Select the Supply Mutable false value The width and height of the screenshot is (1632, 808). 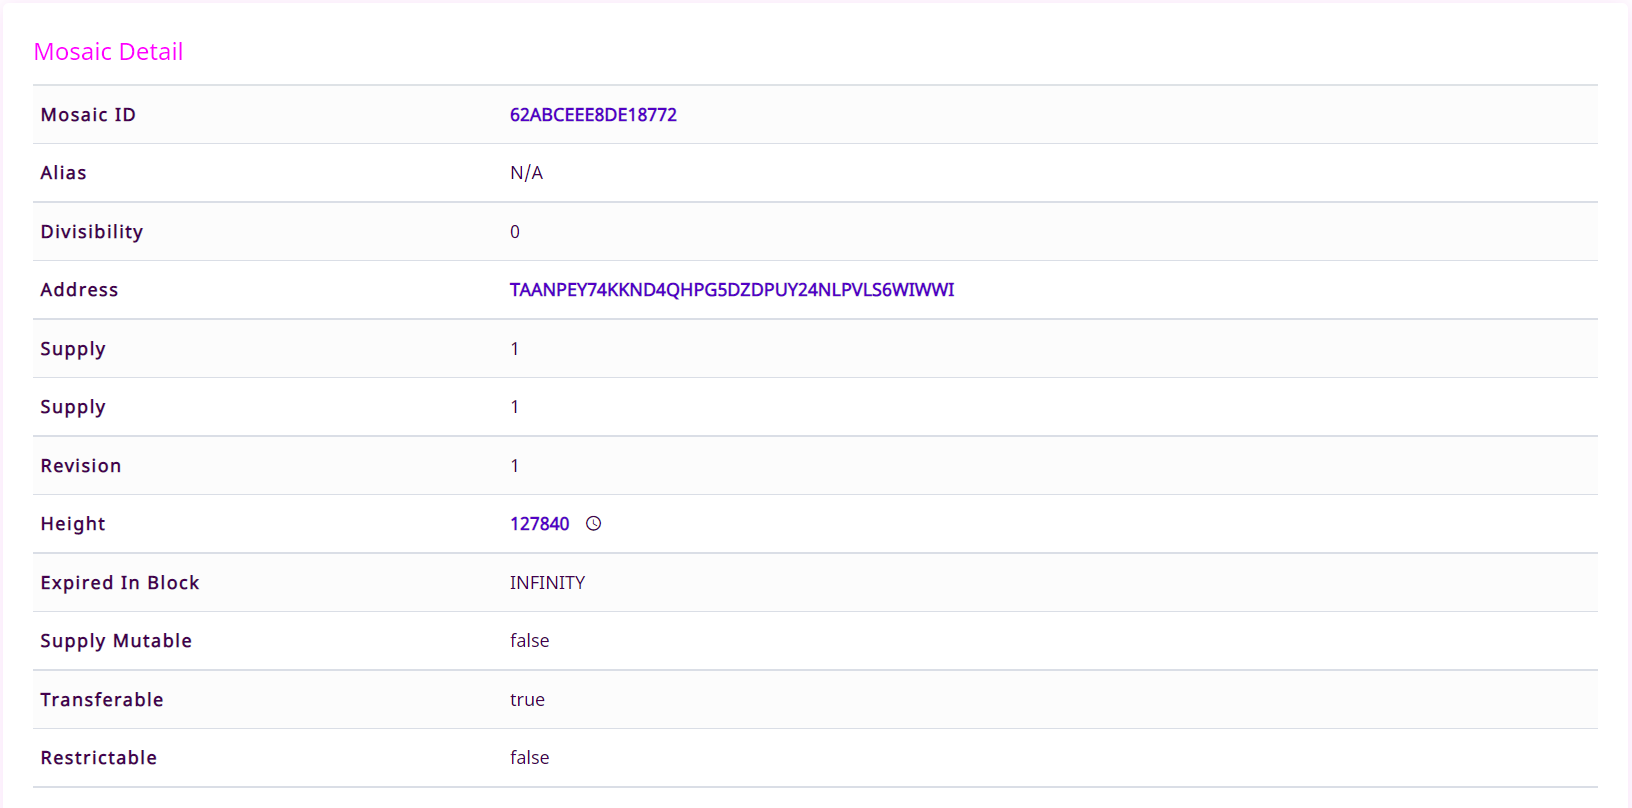click(529, 641)
